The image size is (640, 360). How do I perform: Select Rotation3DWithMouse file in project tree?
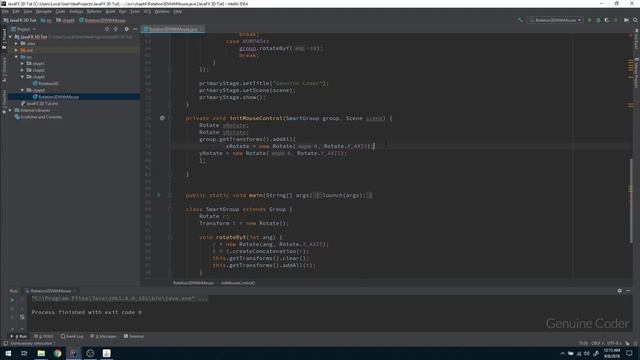[58, 97]
